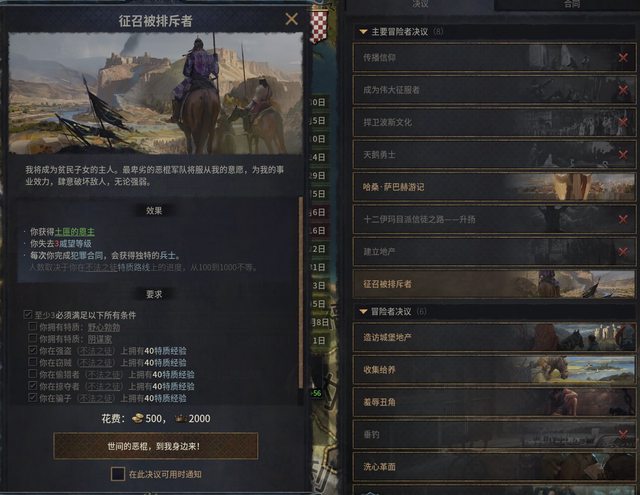The height and width of the screenshot is (495, 640).
Task: Open the 哈桑·萨巴赫游记 decision
Action: tap(494, 187)
